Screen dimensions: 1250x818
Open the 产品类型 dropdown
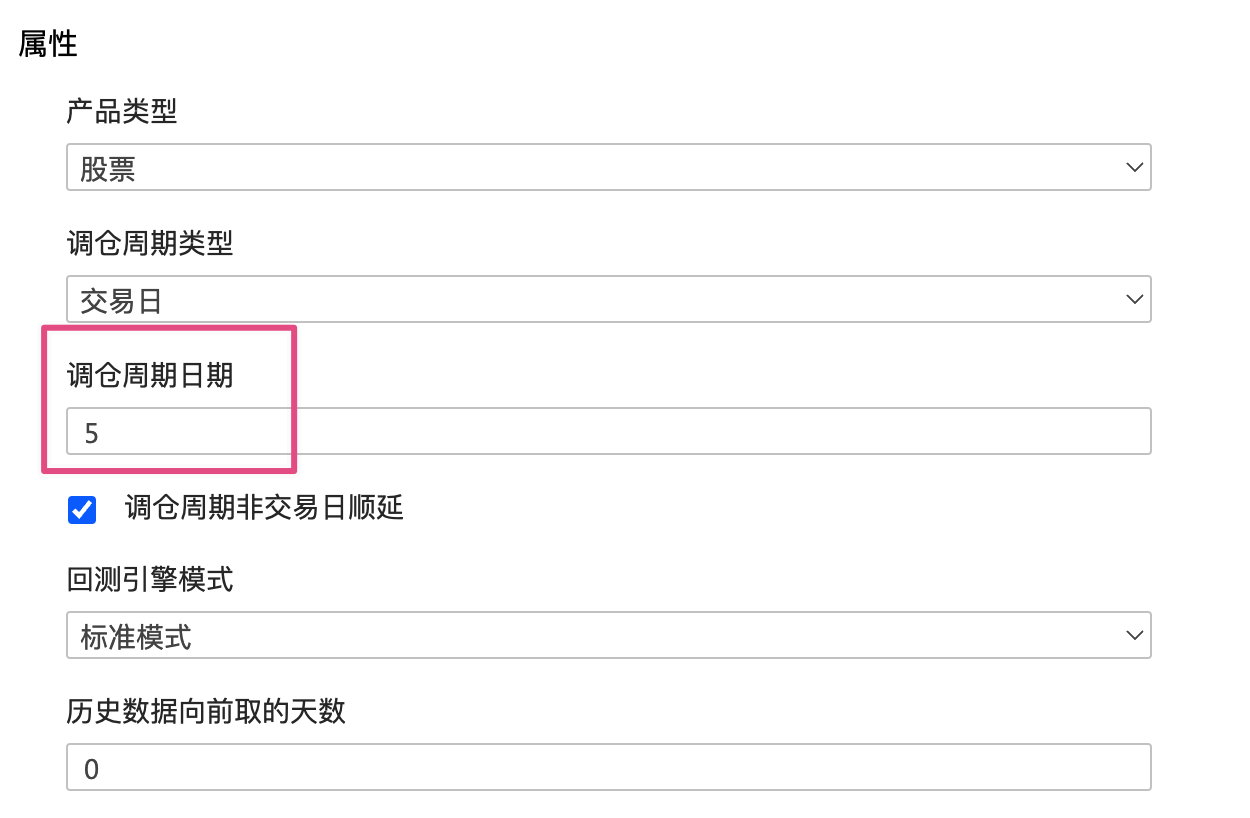(608, 168)
